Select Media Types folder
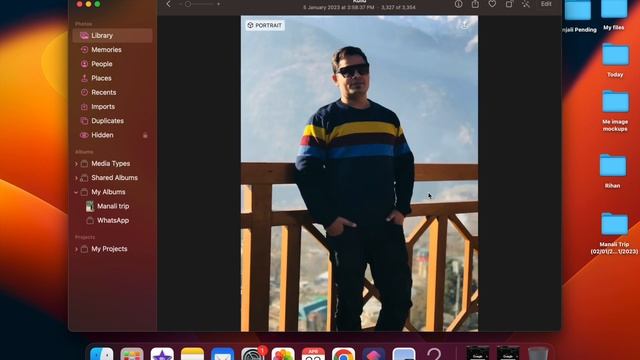Viewport: 640px width, 360px height. click(x=112, y=164)
